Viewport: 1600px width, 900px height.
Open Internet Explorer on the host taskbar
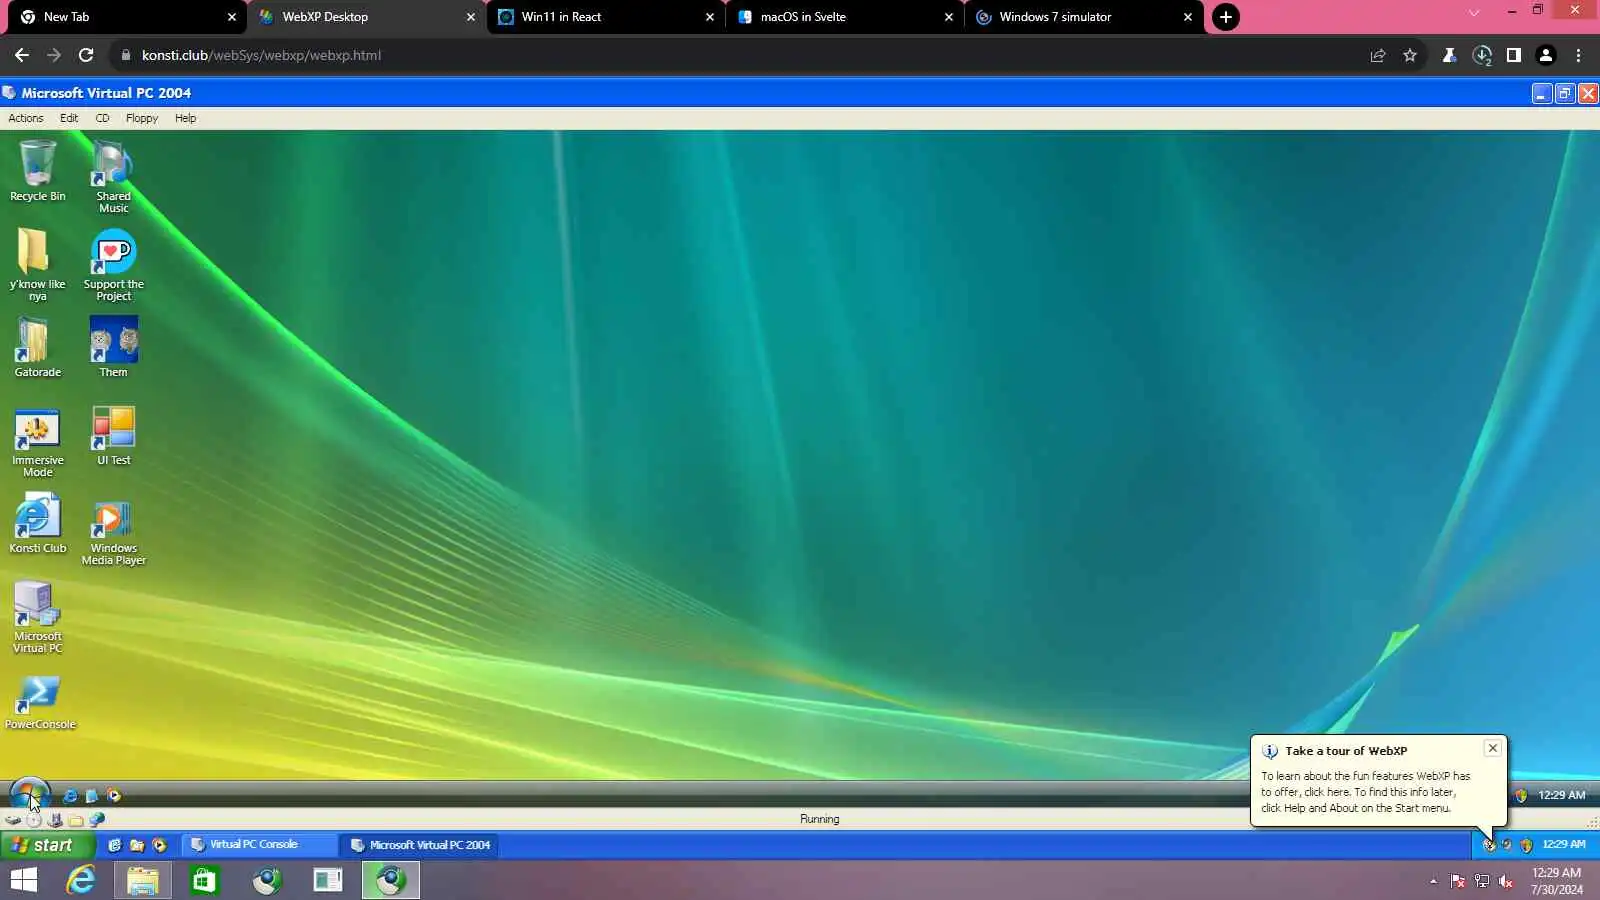[x=81, y=880]
